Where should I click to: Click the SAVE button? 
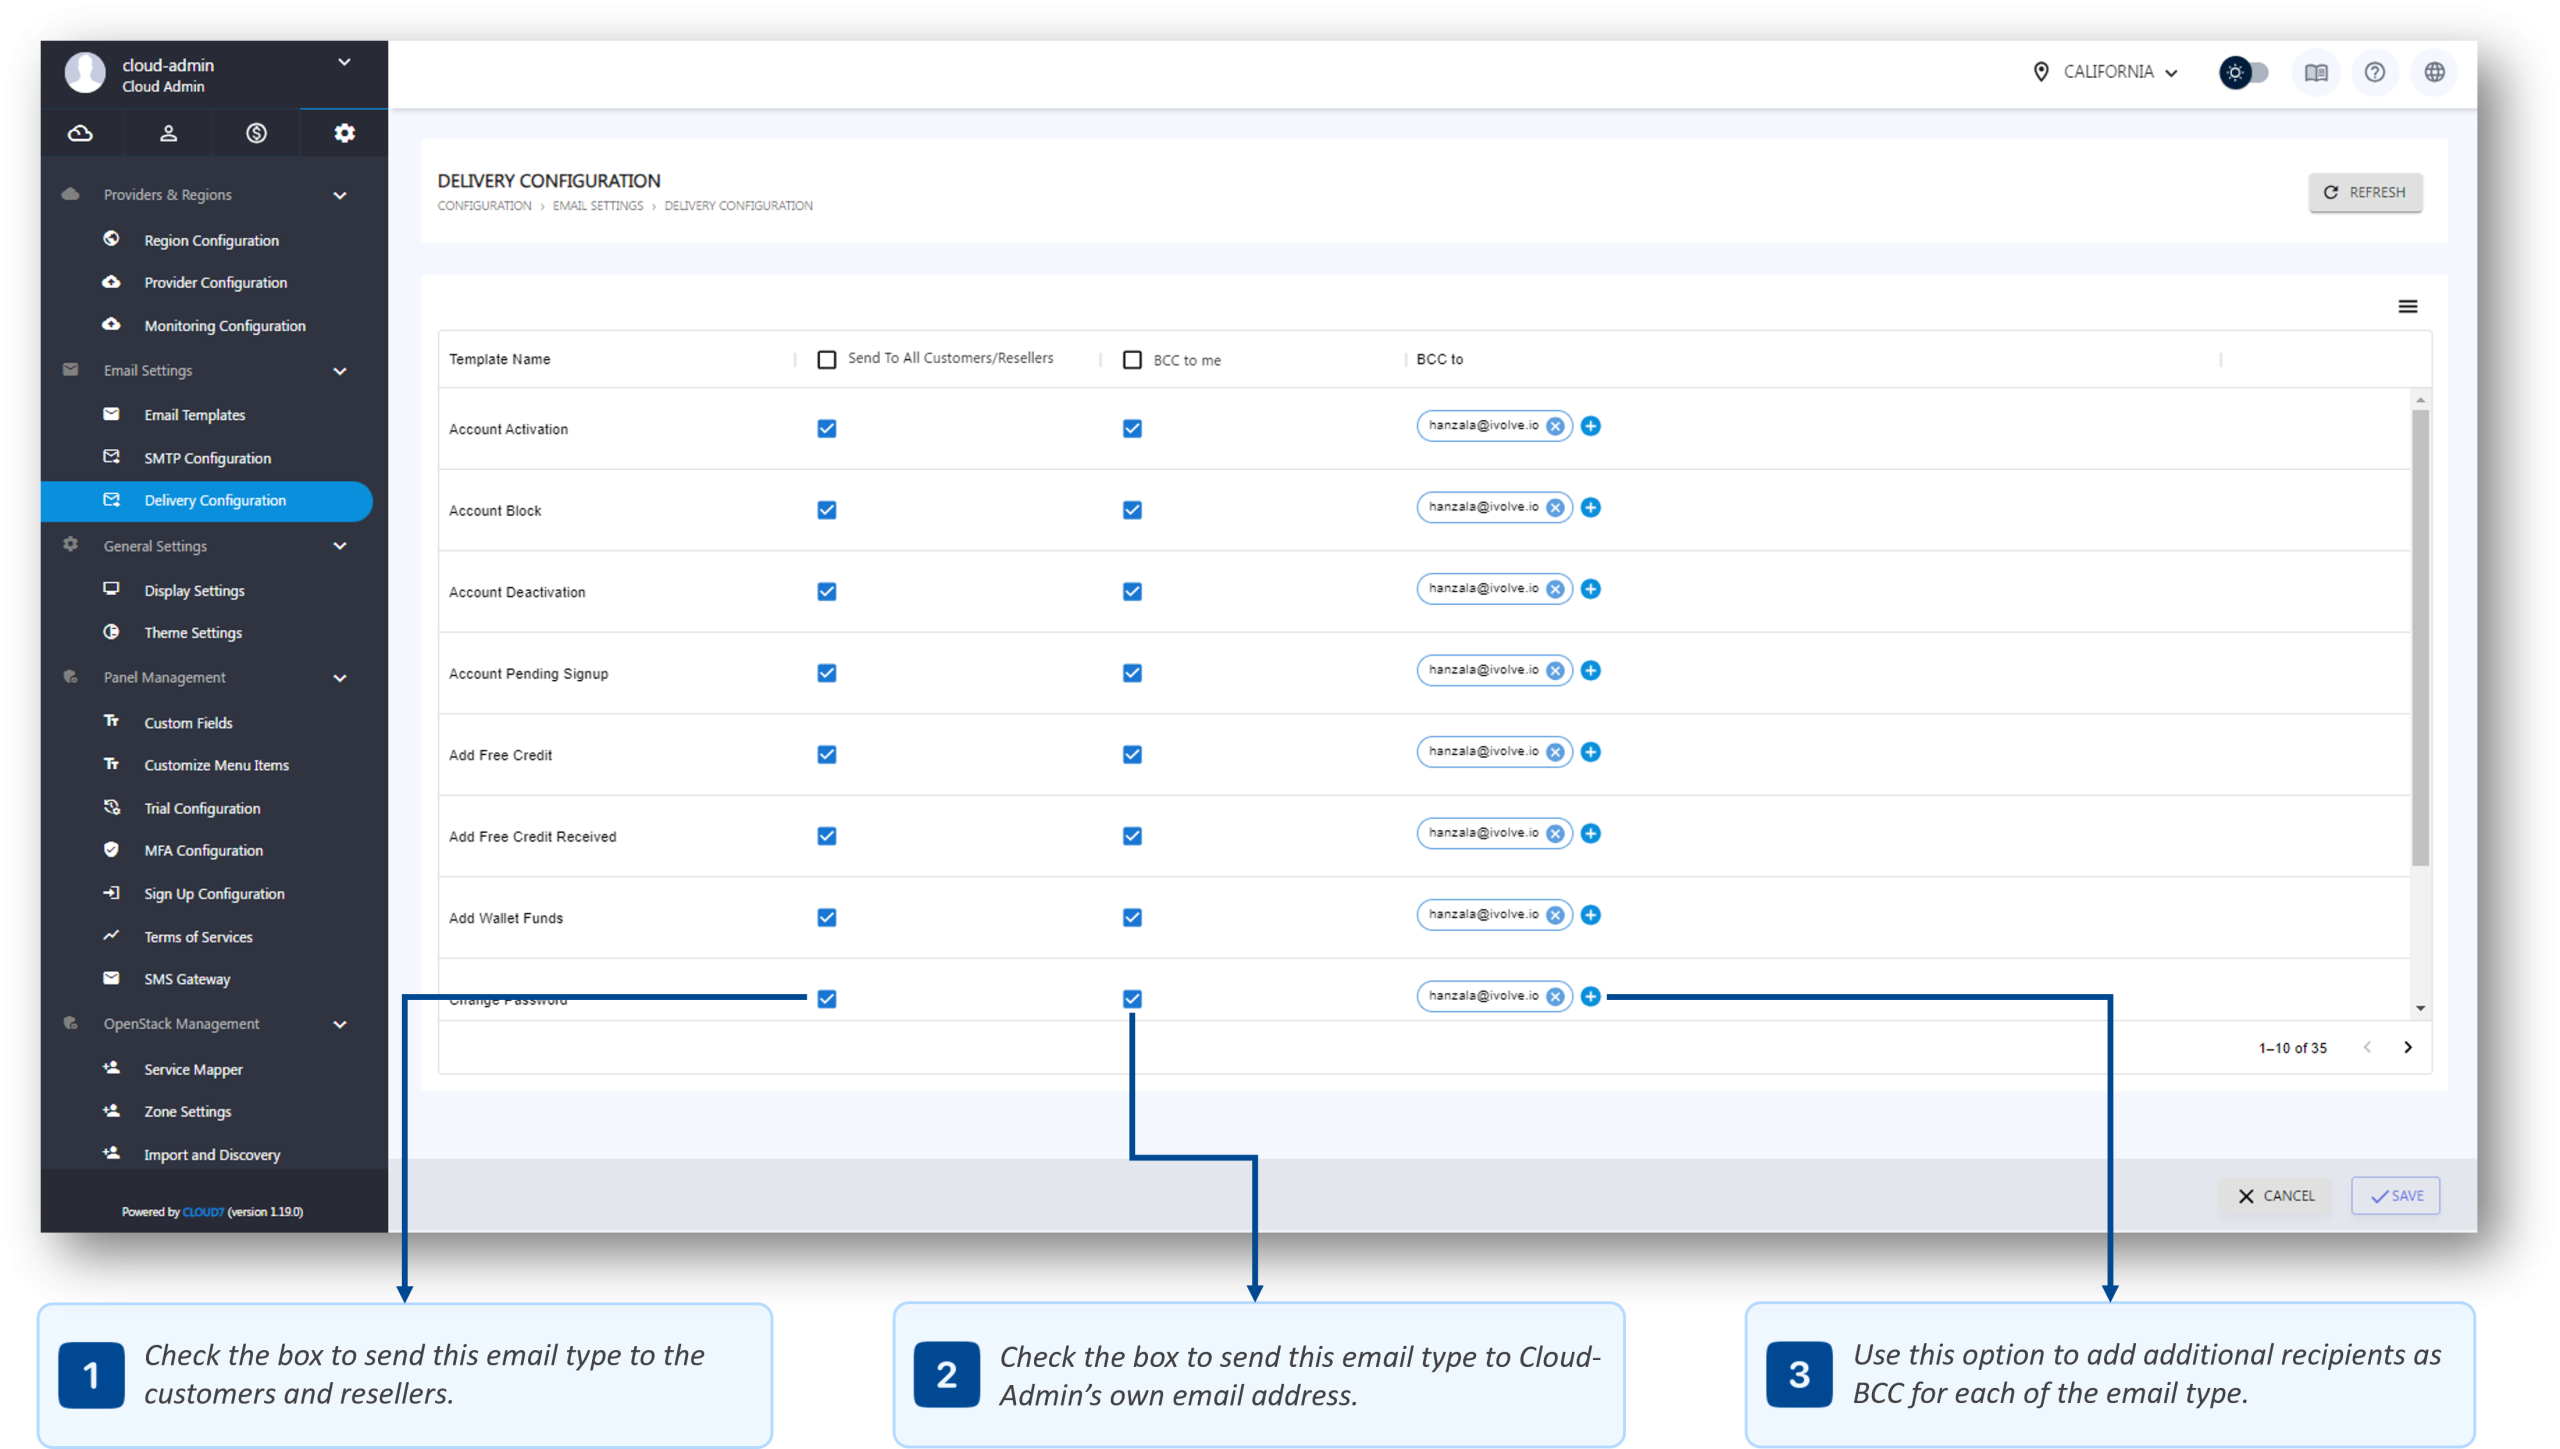click(2396, 1196)
